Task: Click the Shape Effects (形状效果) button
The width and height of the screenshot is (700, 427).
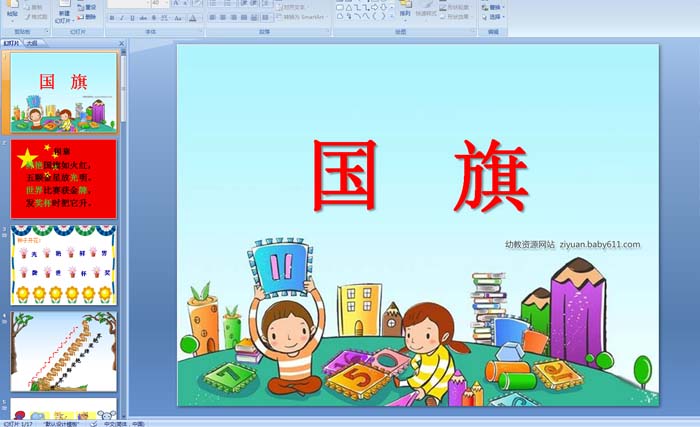Action: [x=454, y=17]
